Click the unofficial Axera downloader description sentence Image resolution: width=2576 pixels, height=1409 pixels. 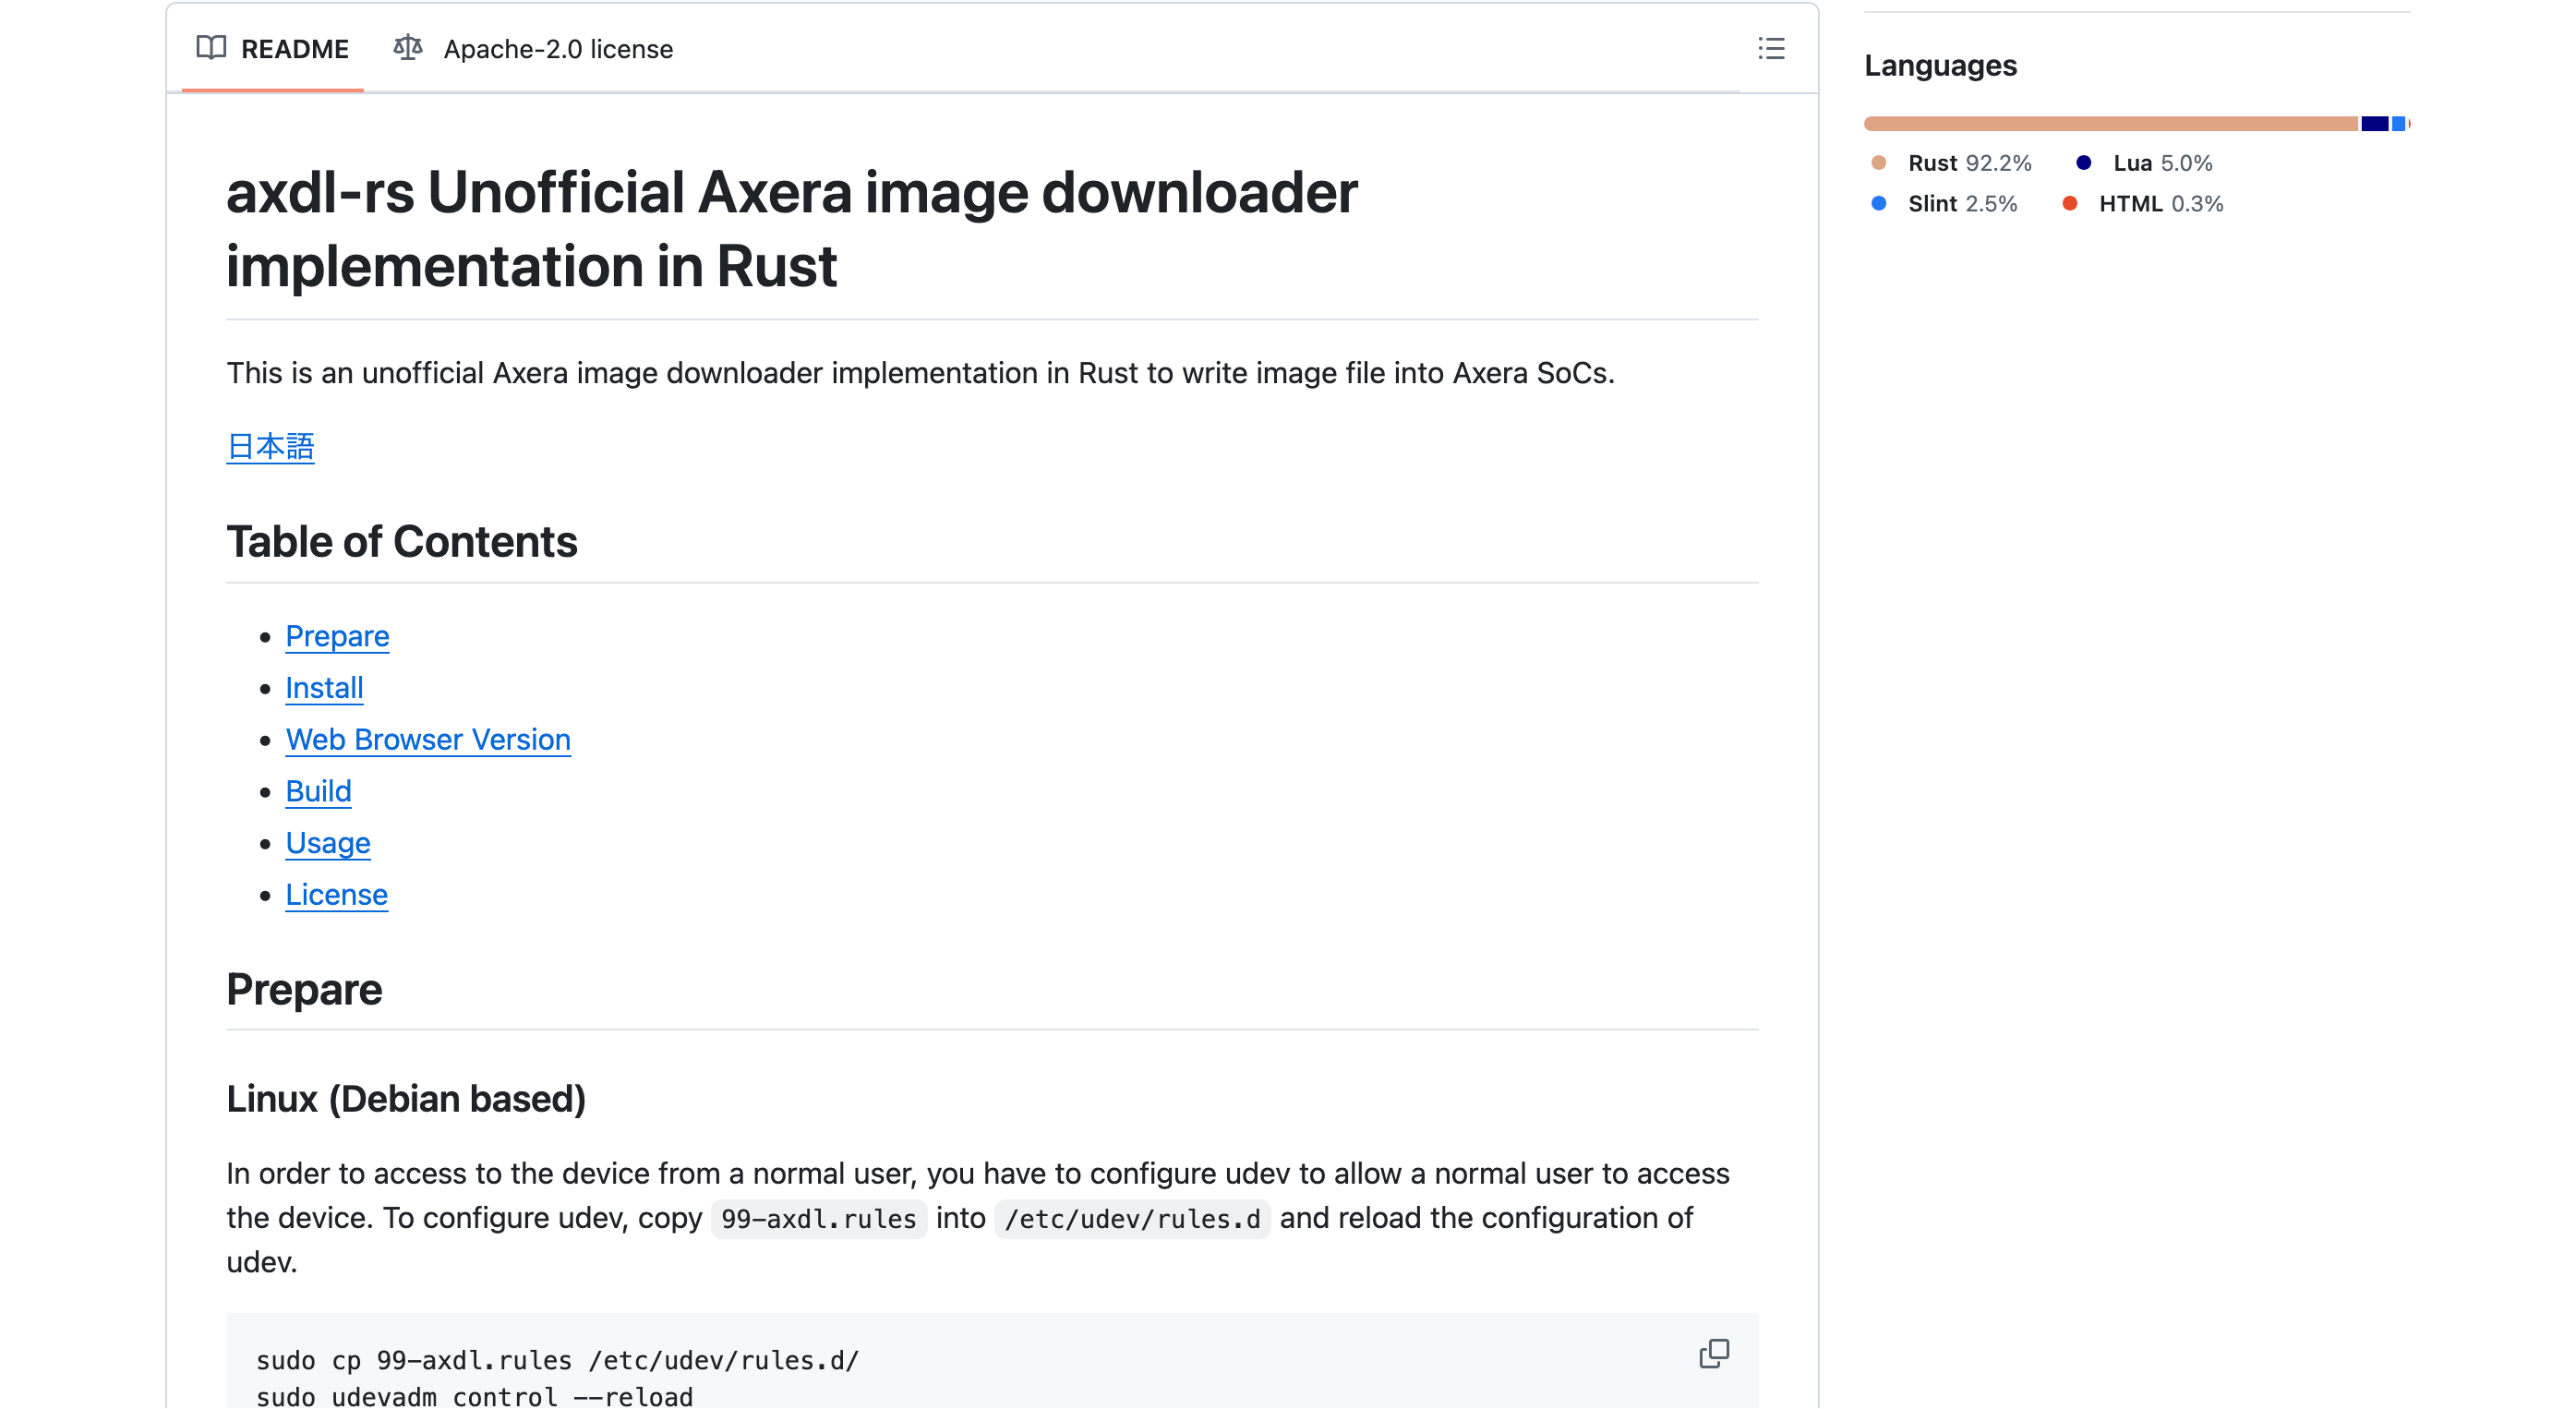pos(920,373)
